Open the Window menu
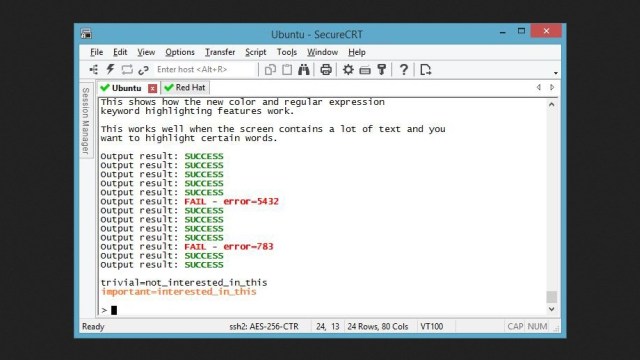This screenshot has width=640, height=360. pos(322,52)
